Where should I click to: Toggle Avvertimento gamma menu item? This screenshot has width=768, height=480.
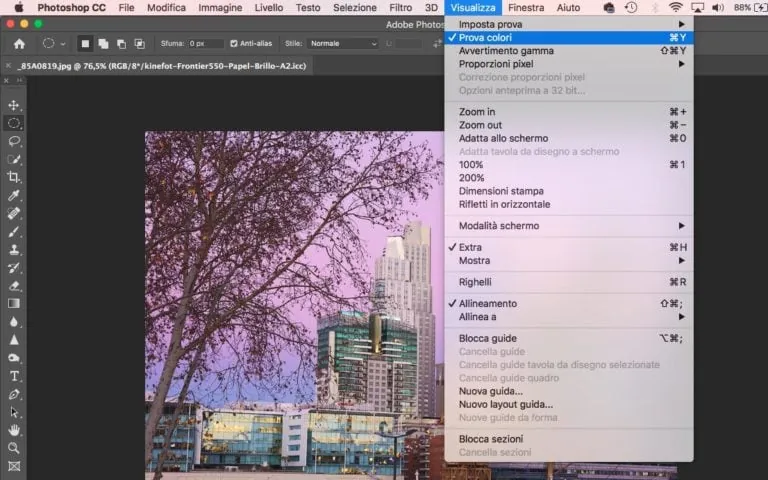[x=569, y=51]
